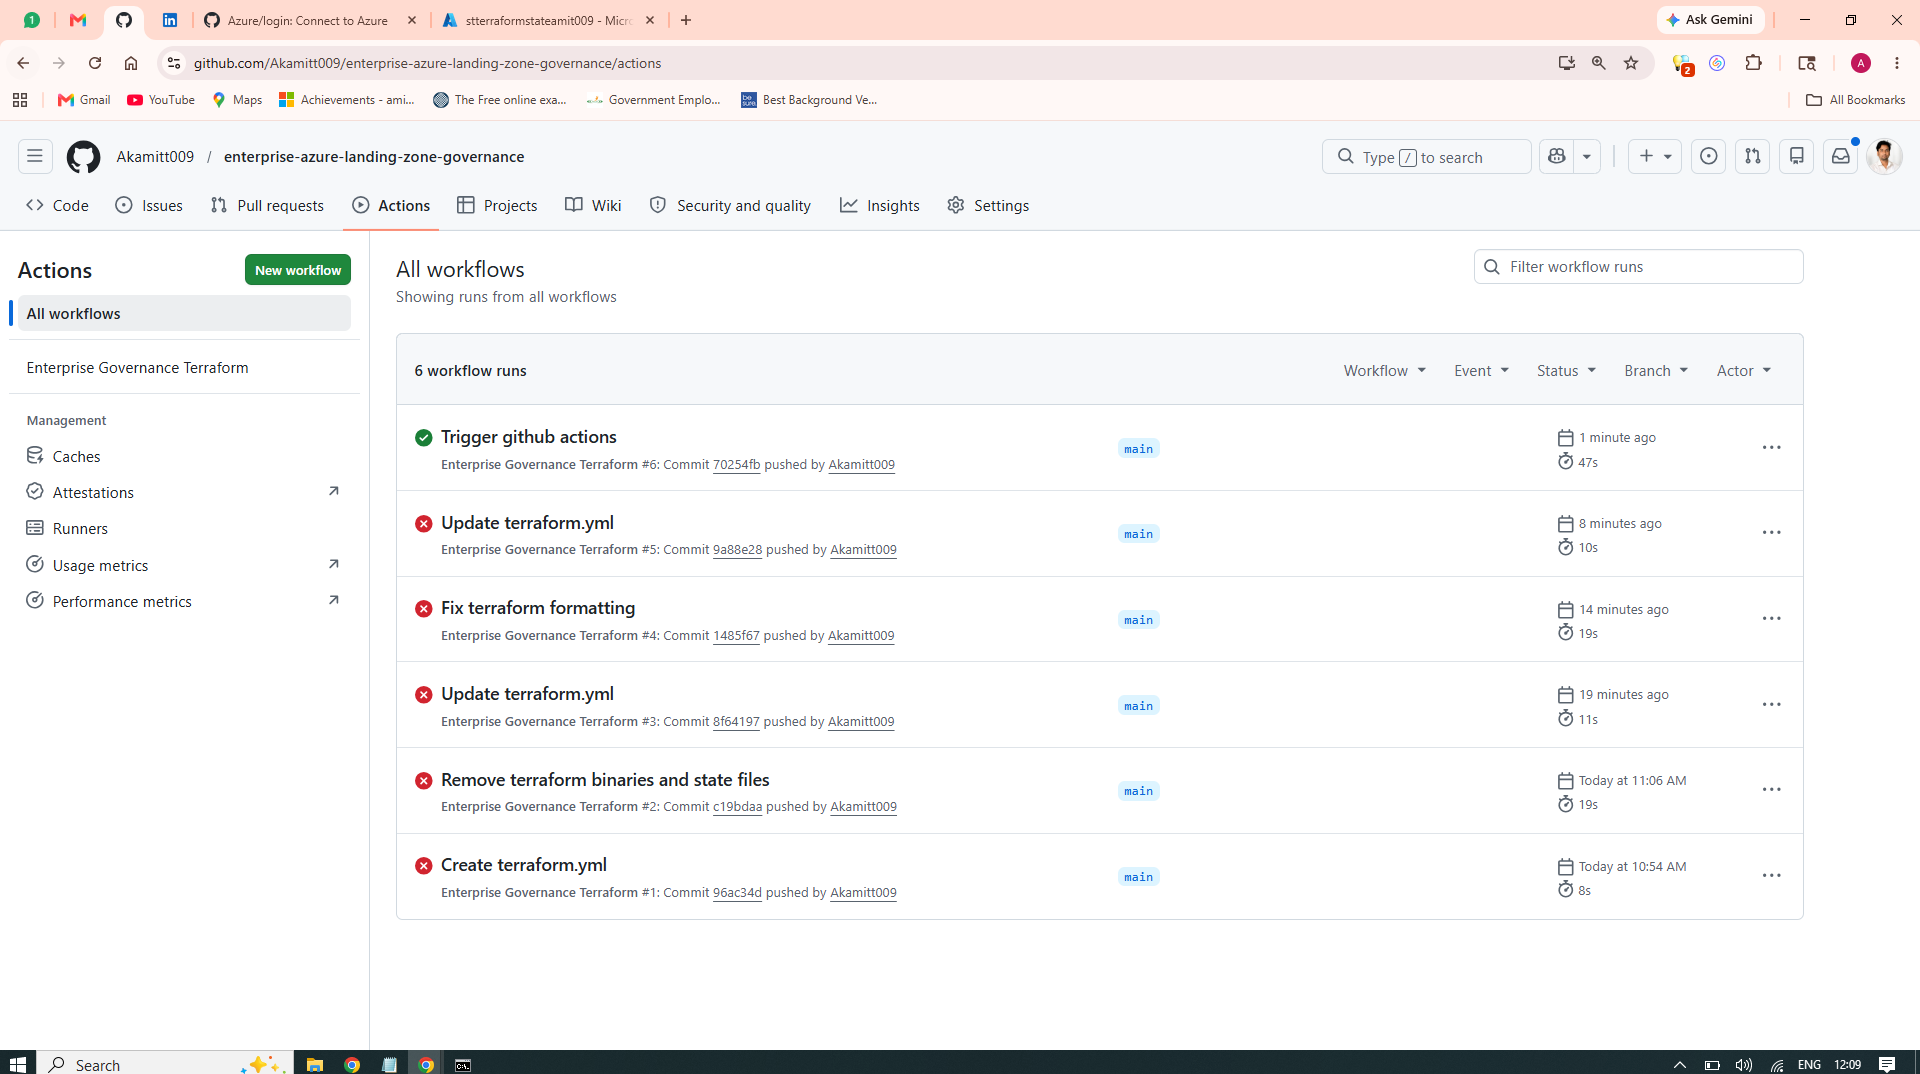Open the Create terraform.yml run
The height and width of the screenshot is (1074, 1920).
pyautogui.click(x=524, y=865)
